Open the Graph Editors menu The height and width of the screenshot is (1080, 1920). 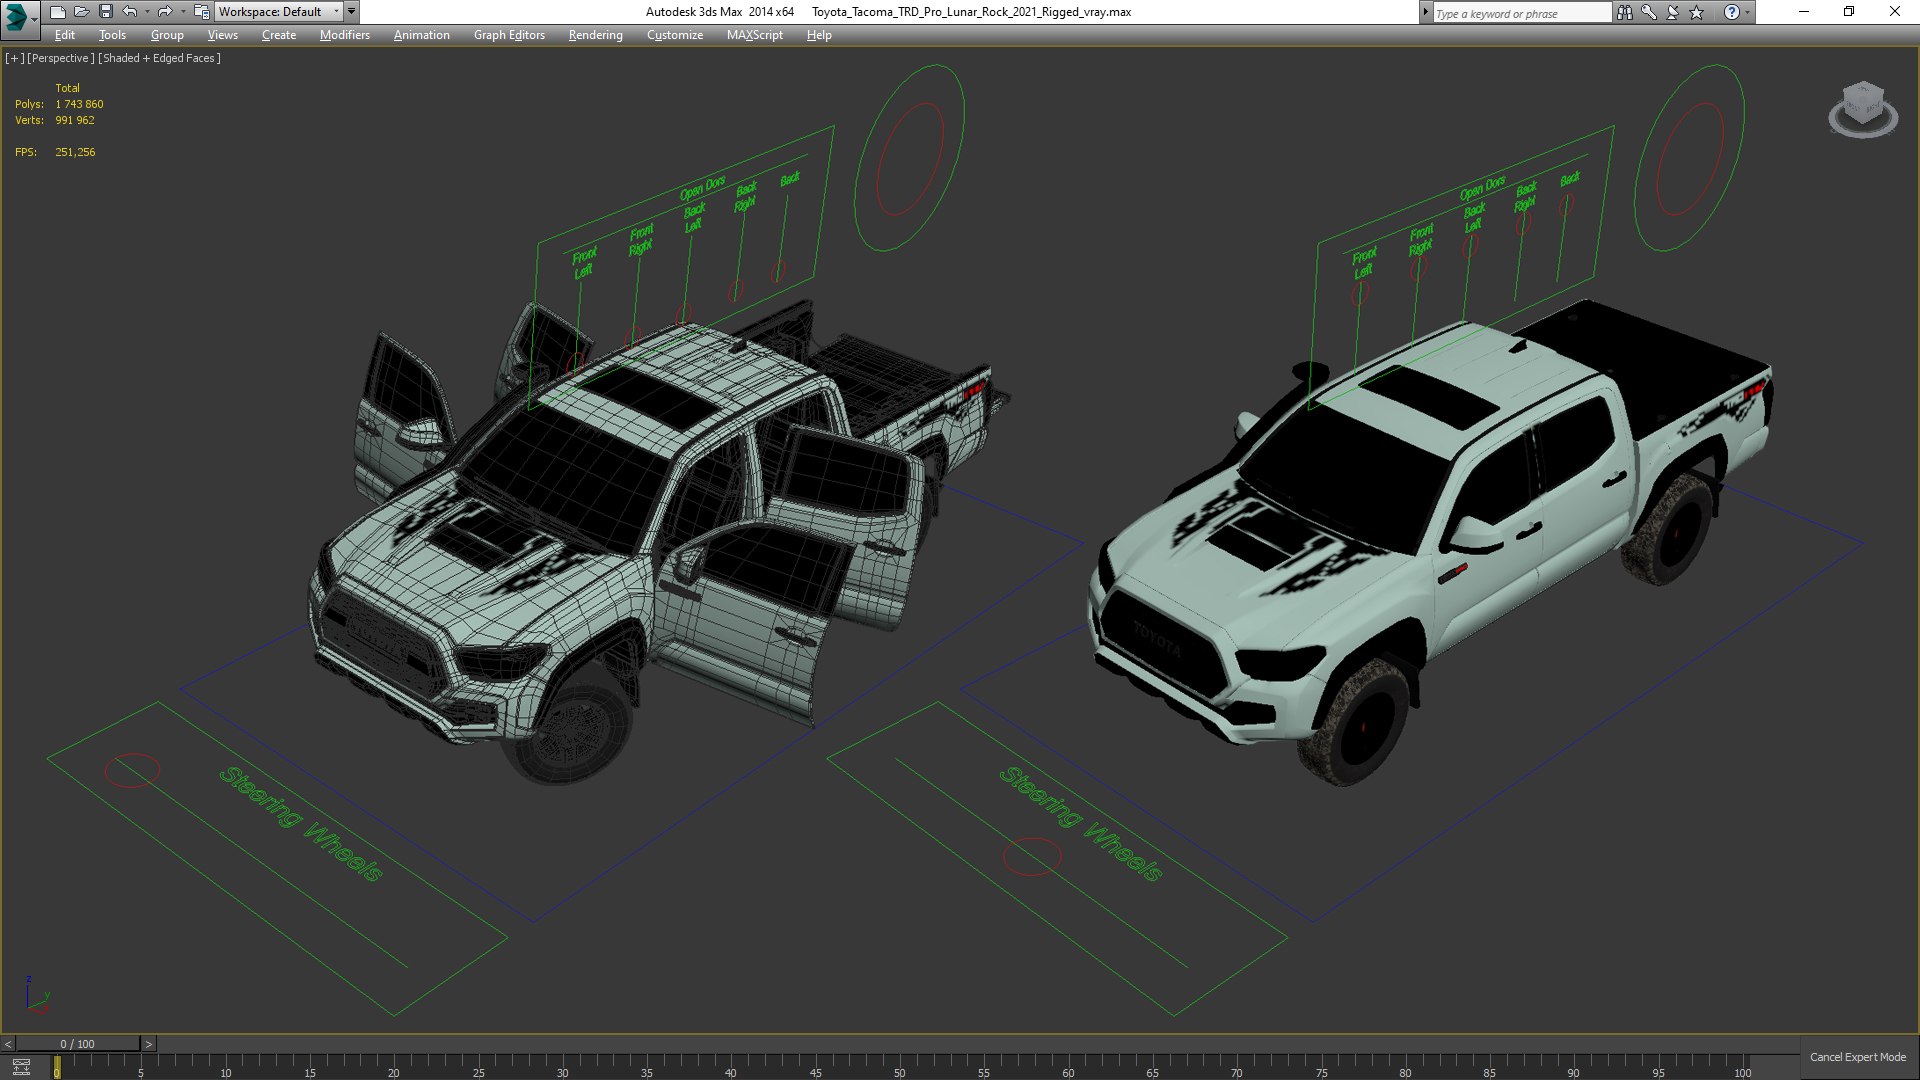pos(509,35)
